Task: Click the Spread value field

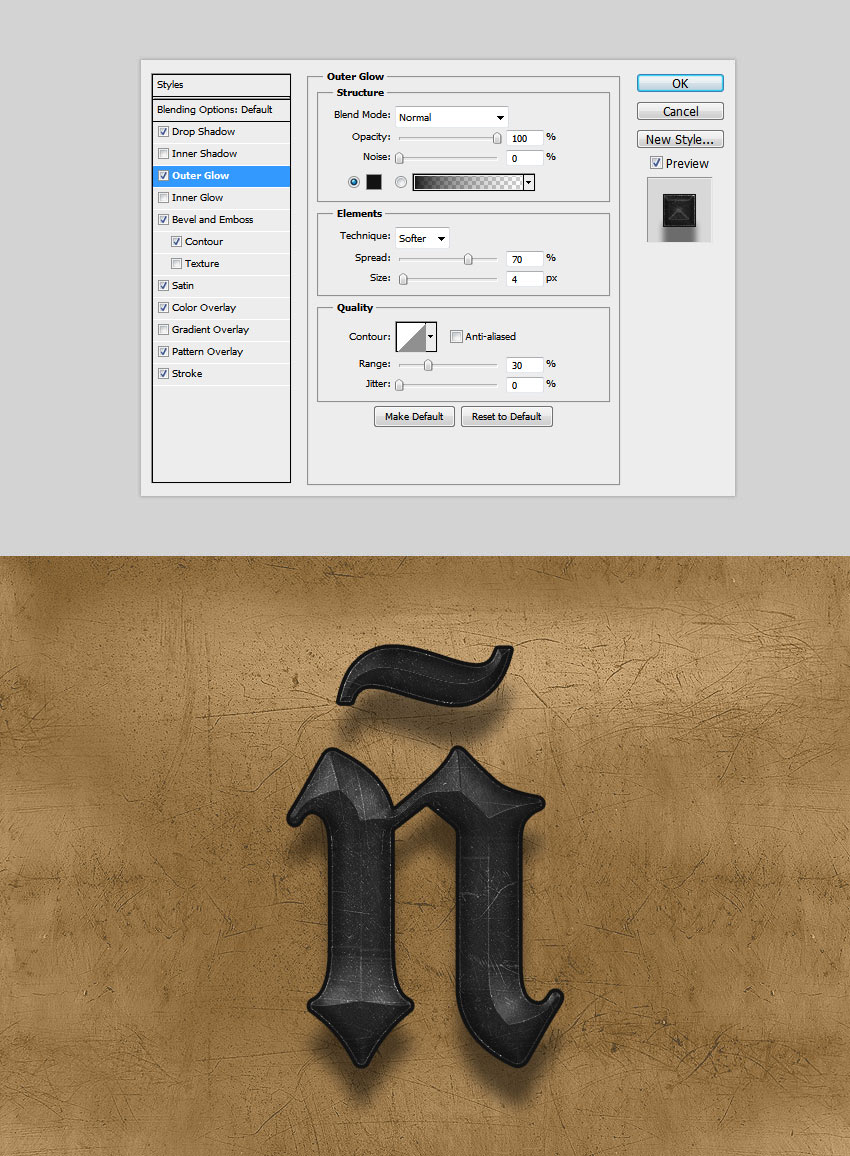Action: click(524, 259)
